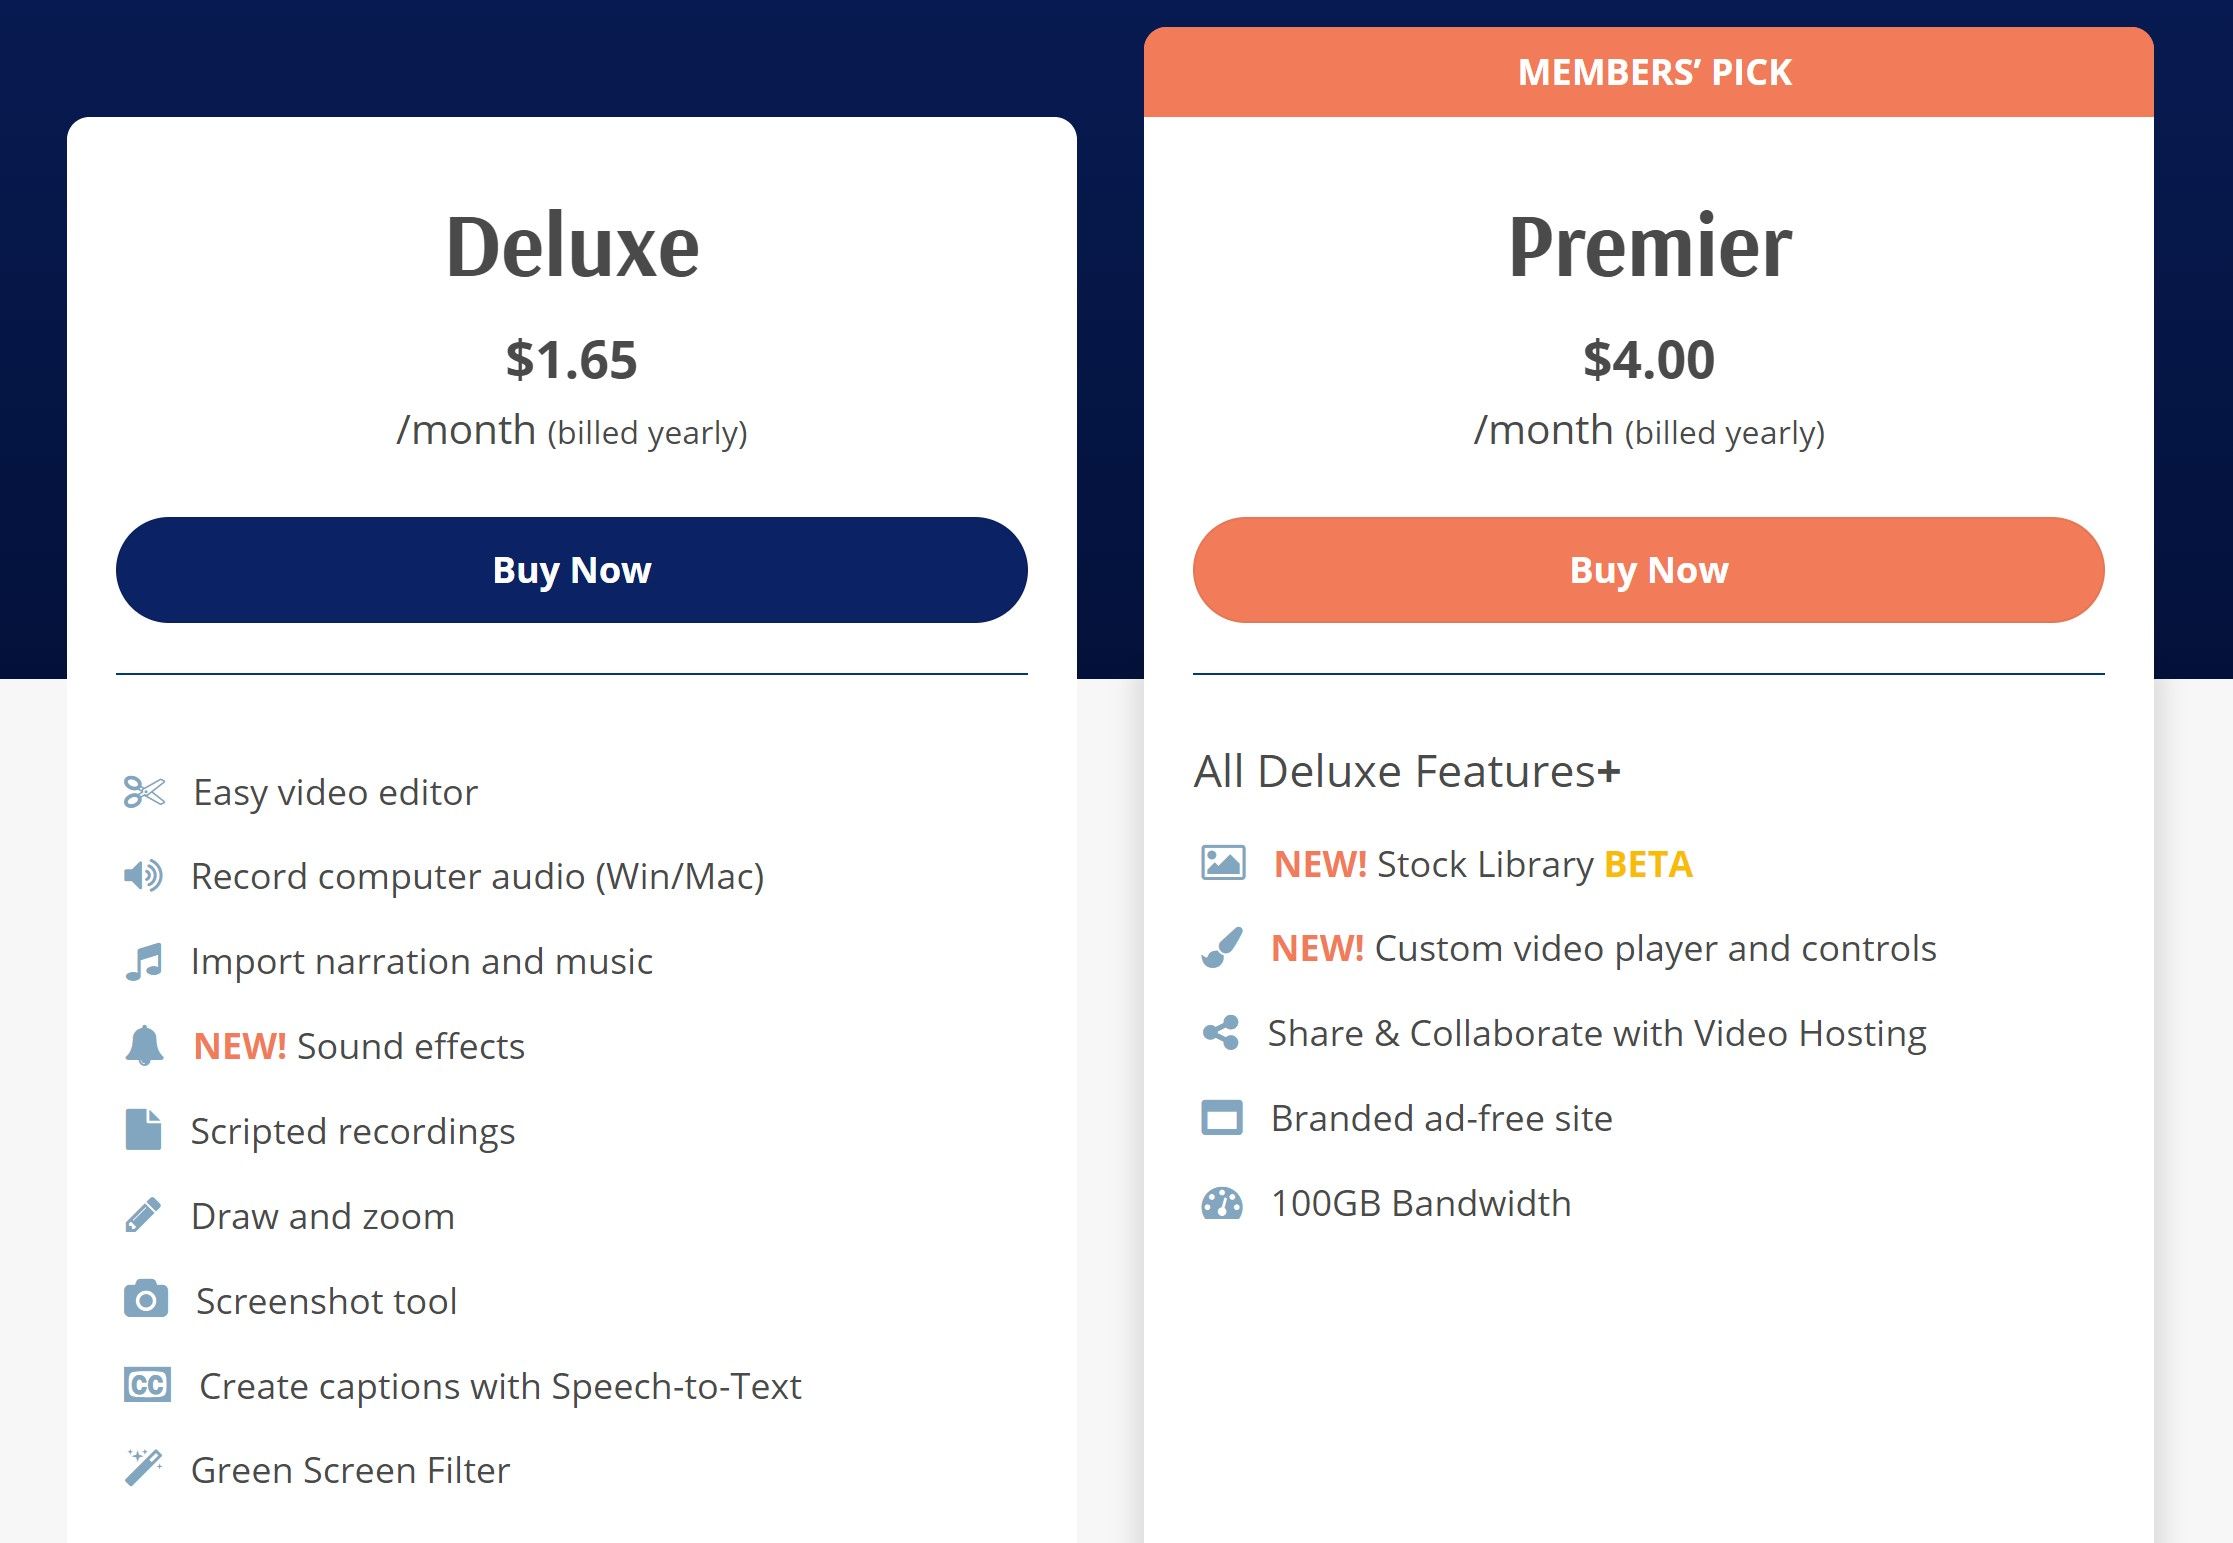
Task: Click the camera icon for Screenshot tool
Action: [x=146, y=1300]
